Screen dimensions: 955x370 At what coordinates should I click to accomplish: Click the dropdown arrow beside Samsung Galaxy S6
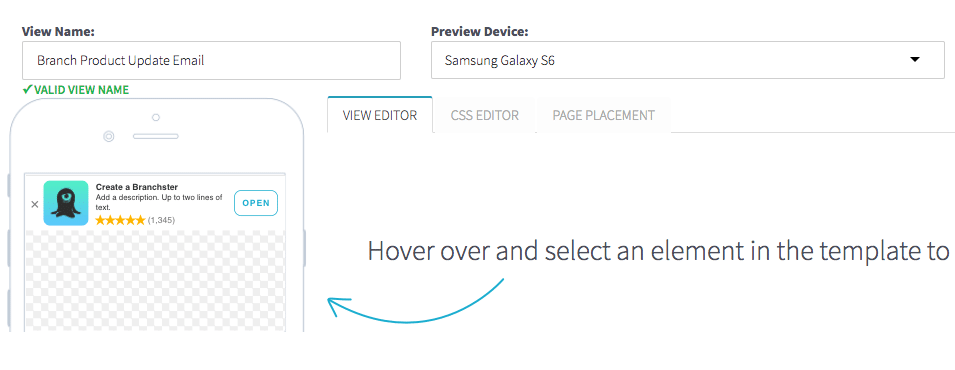(x=914, y=60)
